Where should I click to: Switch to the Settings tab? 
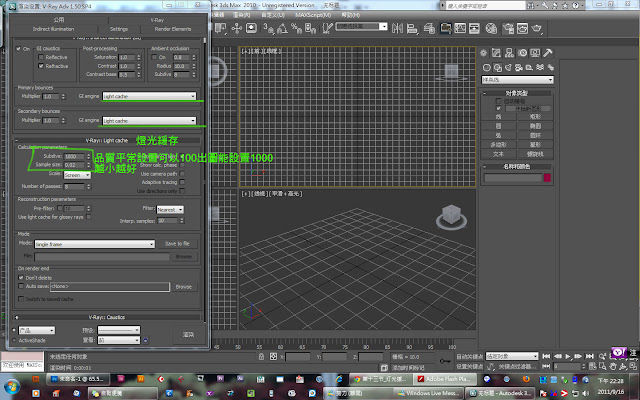tap(119, 29)
